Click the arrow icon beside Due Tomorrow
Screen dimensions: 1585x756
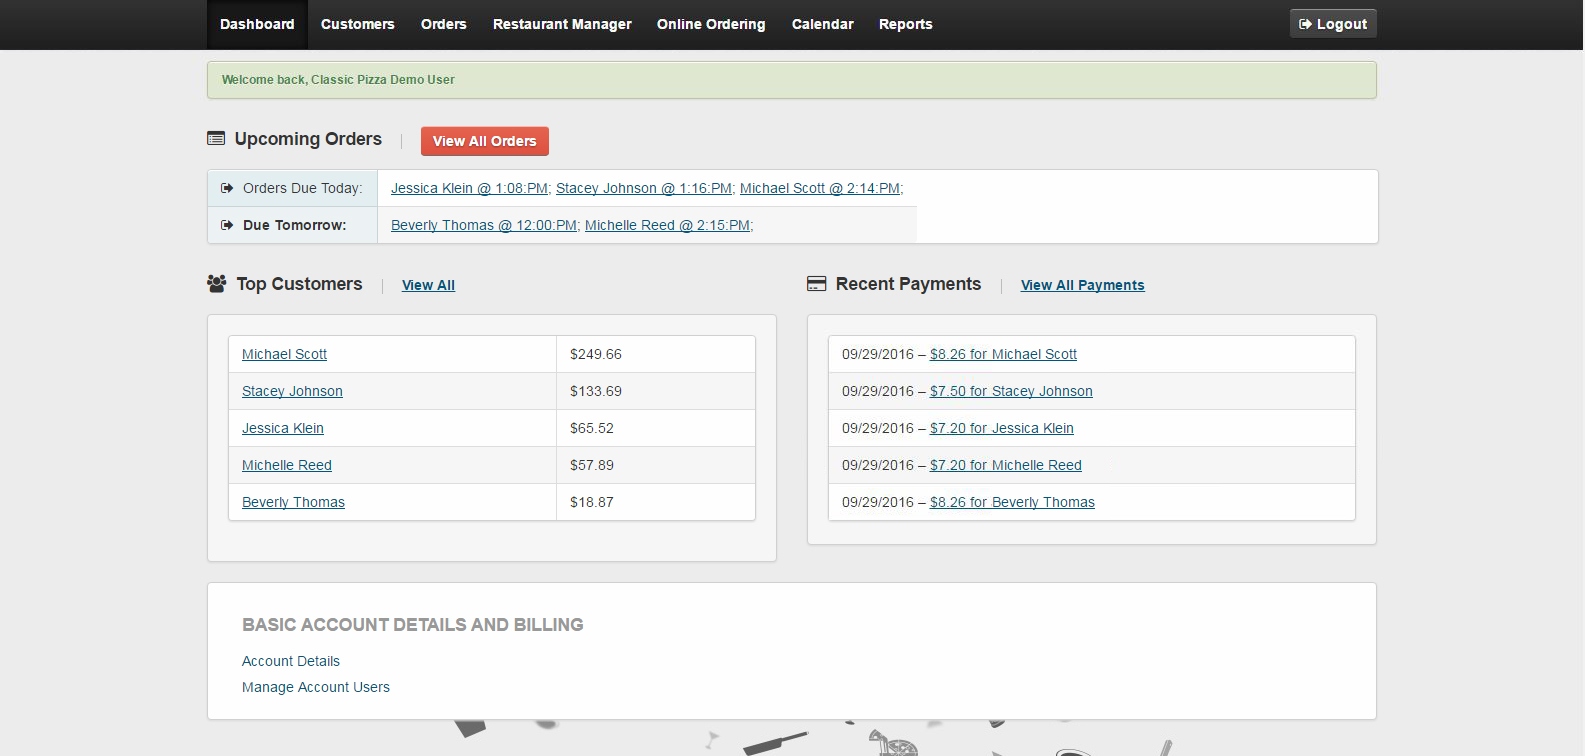(227, 225)
